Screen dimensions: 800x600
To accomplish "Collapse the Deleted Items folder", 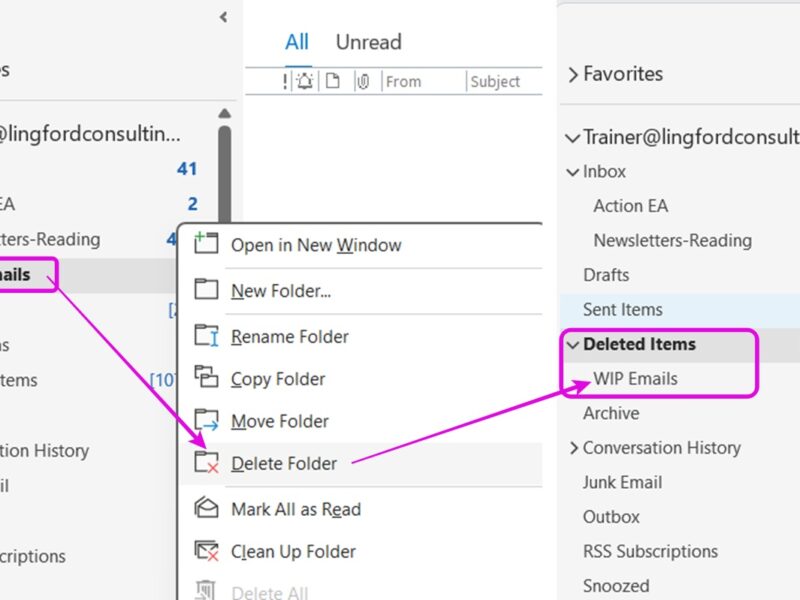I will point(573,344).
